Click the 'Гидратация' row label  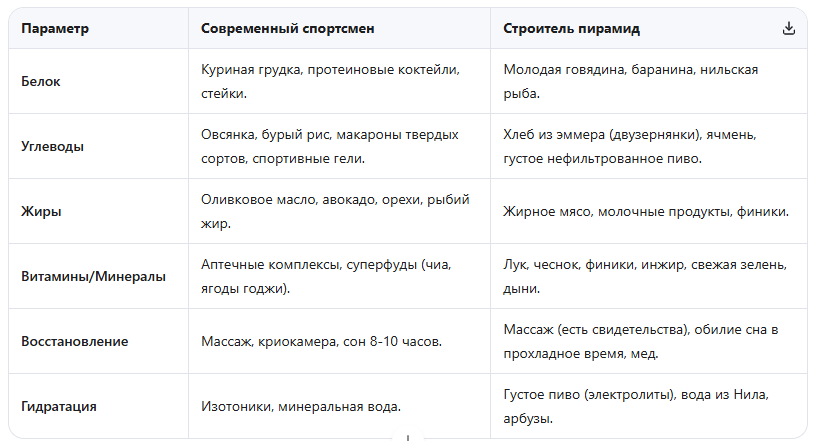[x=59, y=407]
